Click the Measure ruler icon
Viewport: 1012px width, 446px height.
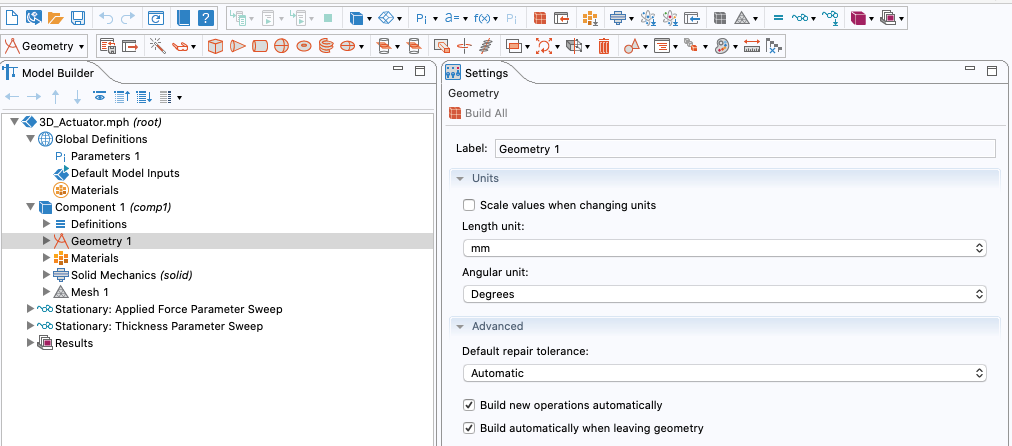pos(752,46)
